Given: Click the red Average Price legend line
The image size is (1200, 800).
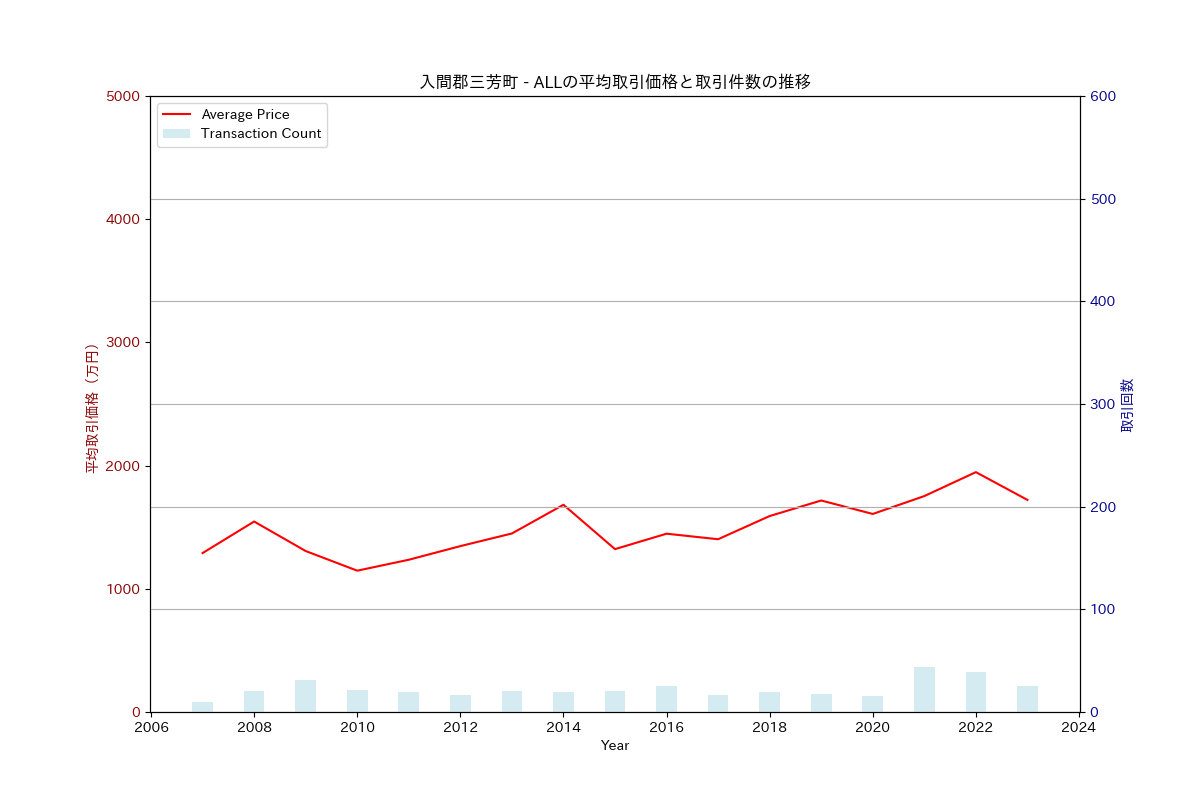Looking at the screenshot, I should [176, 115].
